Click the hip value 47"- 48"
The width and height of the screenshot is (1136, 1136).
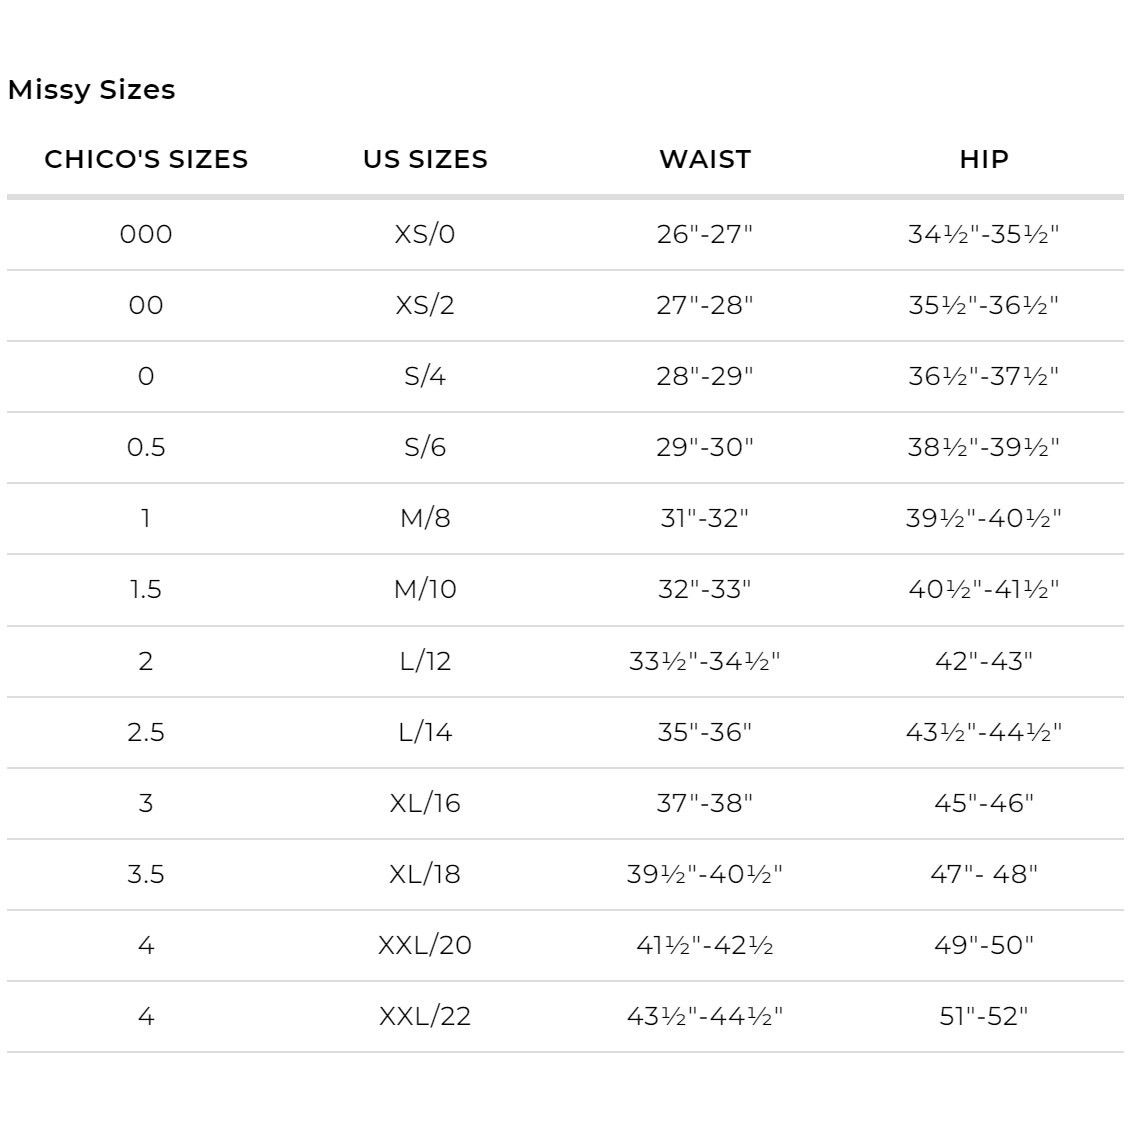click(984, 874)
